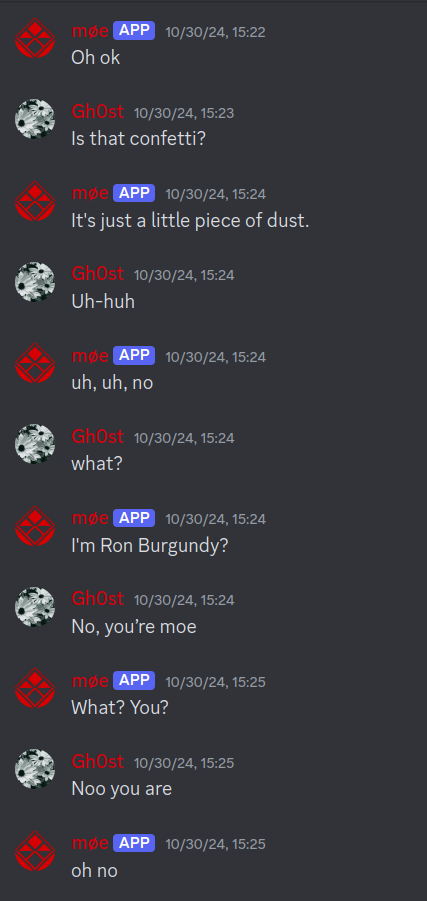The height and width of the screenshot is (901, 427).
Task: Click møe's avatar next to the dust message
Action: tap(34, 201)
